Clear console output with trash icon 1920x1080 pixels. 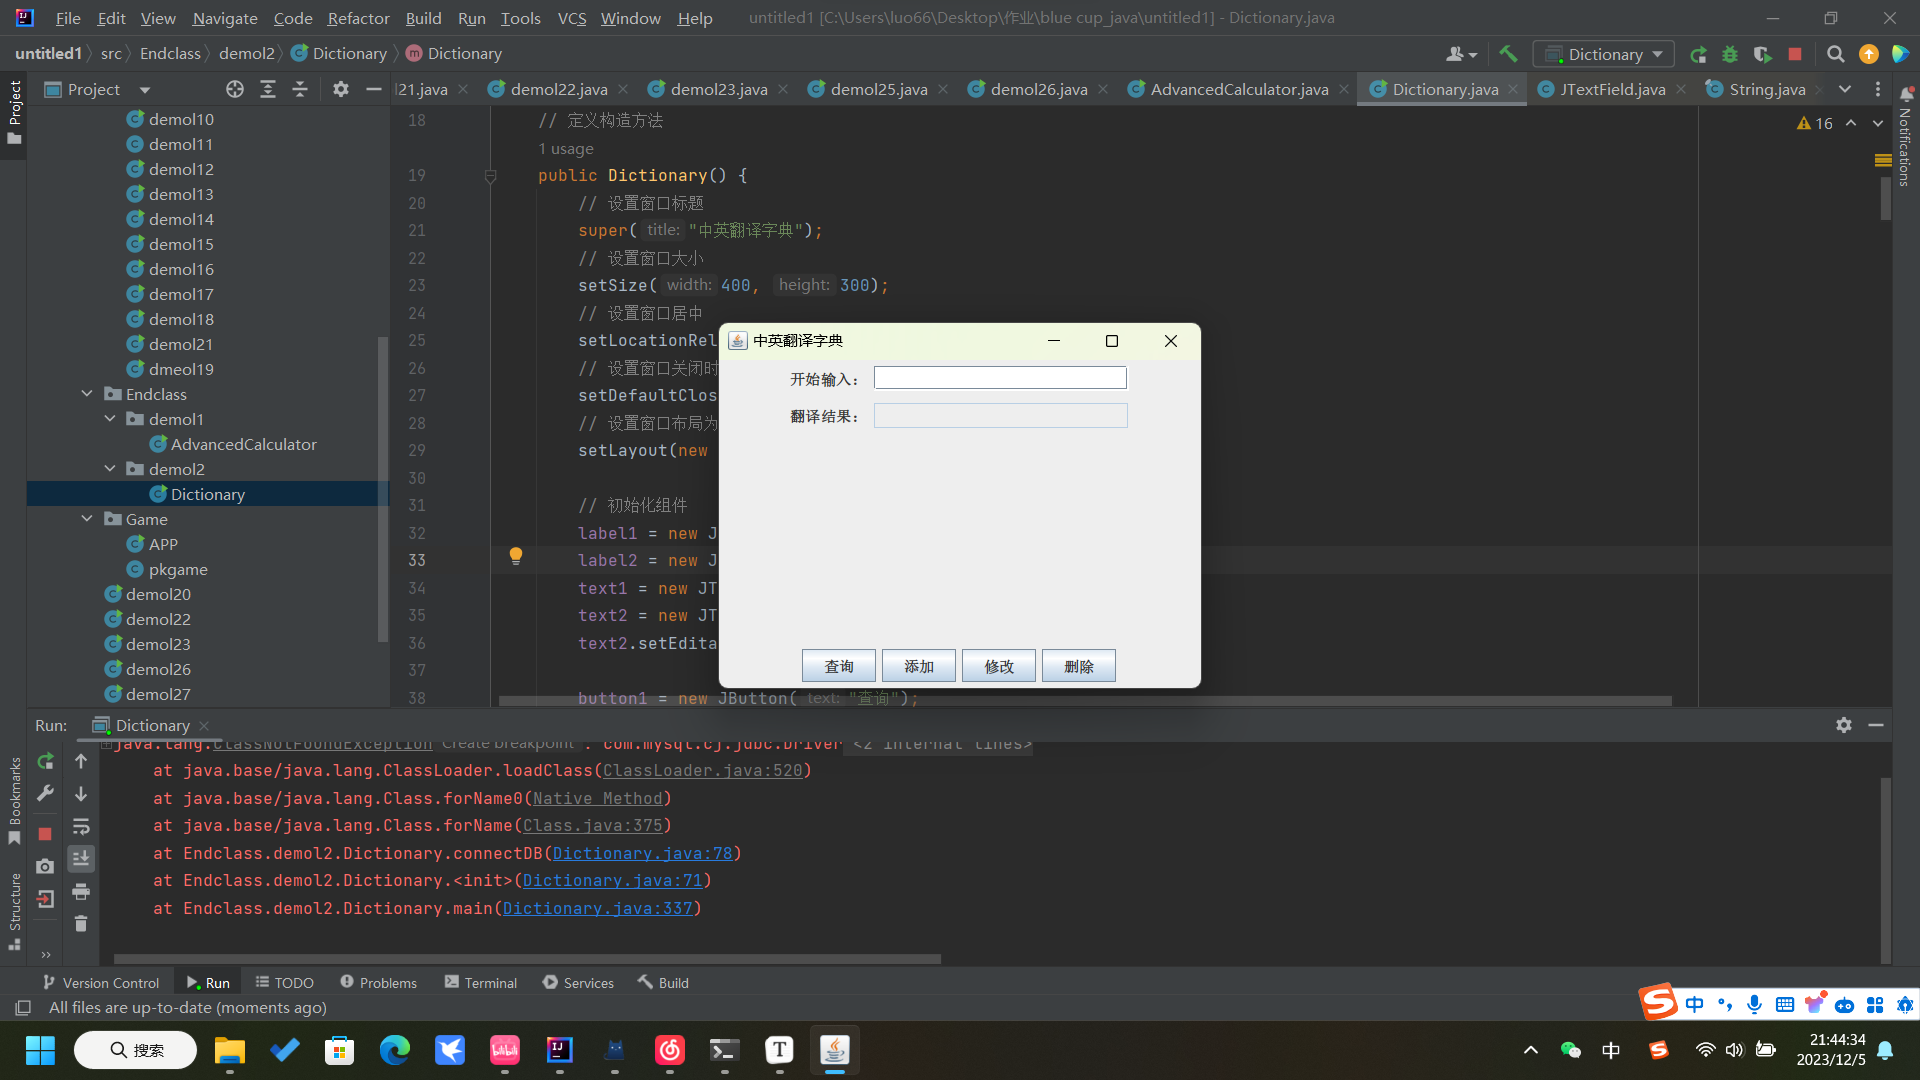point(81,924)
